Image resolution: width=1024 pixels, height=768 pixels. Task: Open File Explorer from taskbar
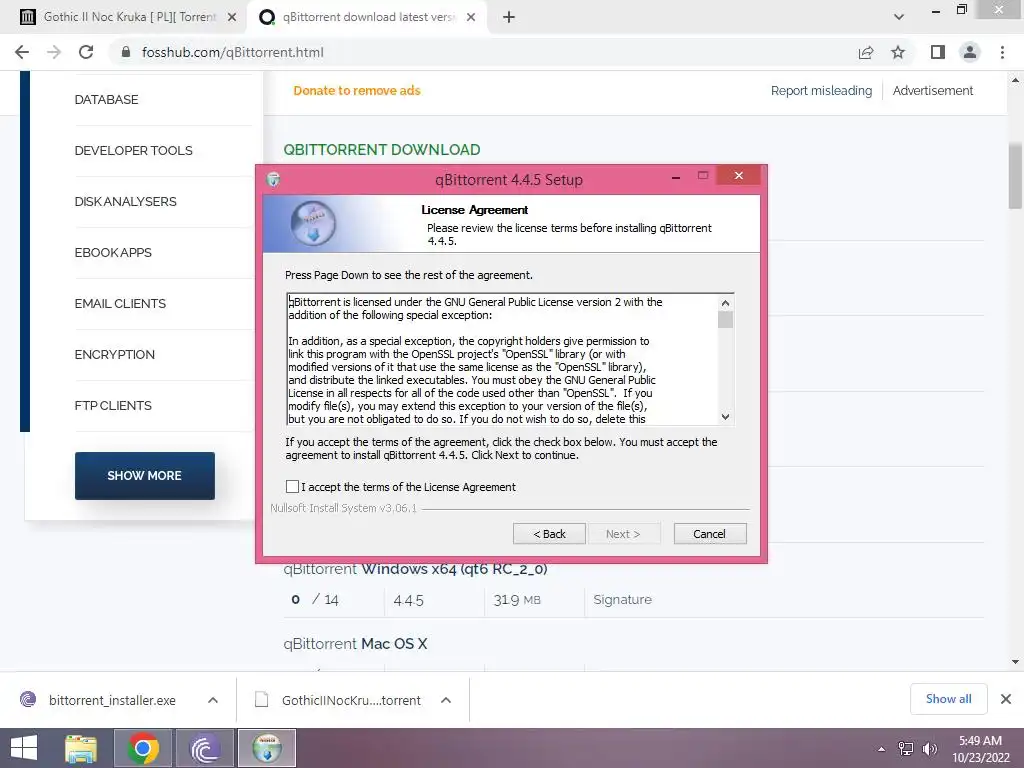click(x=81, y=748)
